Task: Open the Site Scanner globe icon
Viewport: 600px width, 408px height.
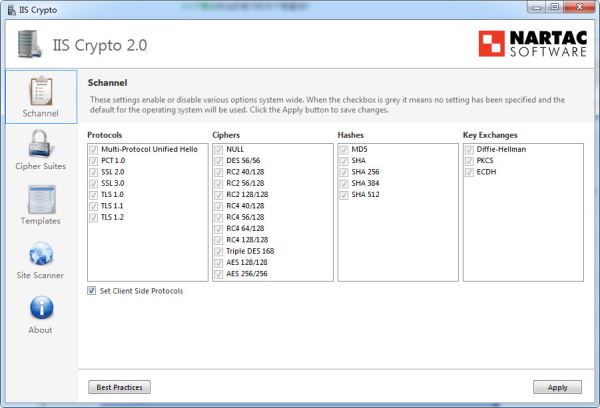Action: point(41,253)
